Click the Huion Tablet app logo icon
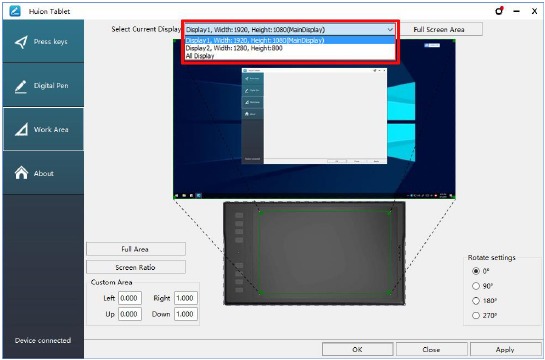This screenshot has height=360, width=545. coord(15,11)
